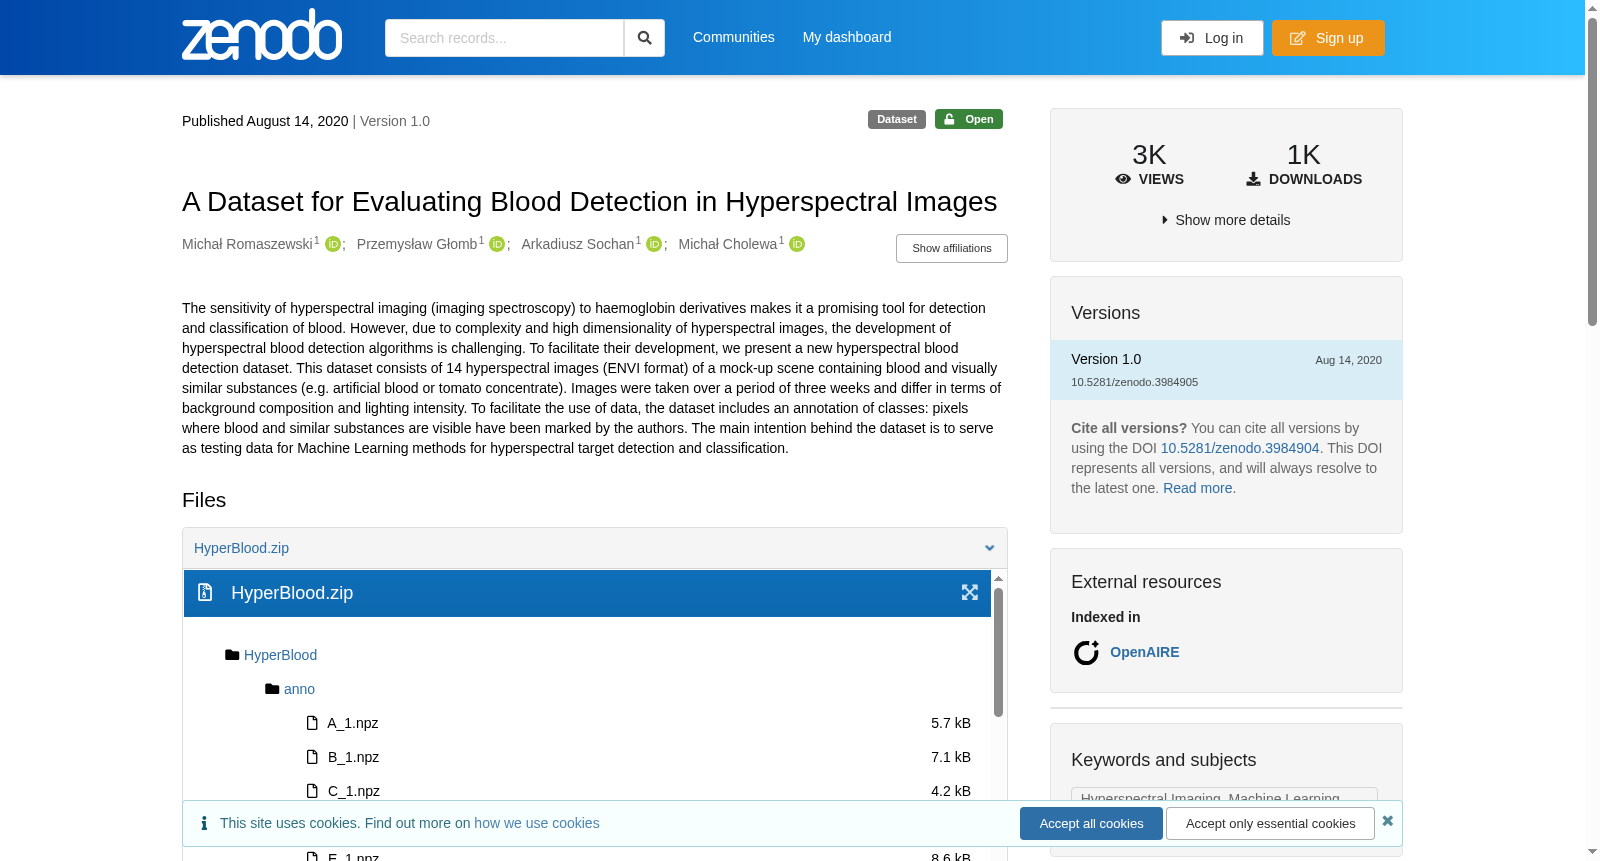The image size is (1600, 861).
Task: Click the OpenAIRE logo icon
Action: [x=1086, y=653]
